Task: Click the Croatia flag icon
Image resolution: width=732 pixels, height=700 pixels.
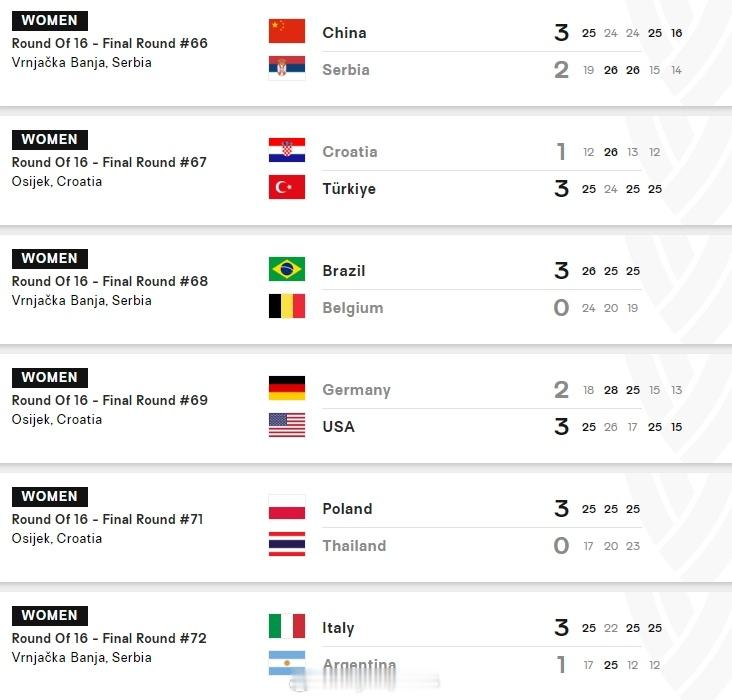Action: click(287, 150)
